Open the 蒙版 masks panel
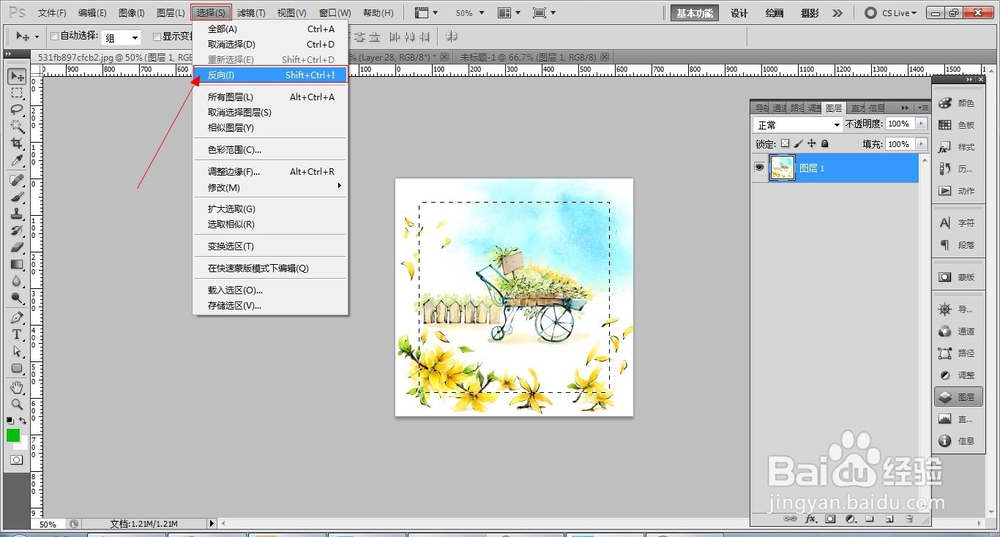This screenshot has height=537, width=1000. [957, 277]
